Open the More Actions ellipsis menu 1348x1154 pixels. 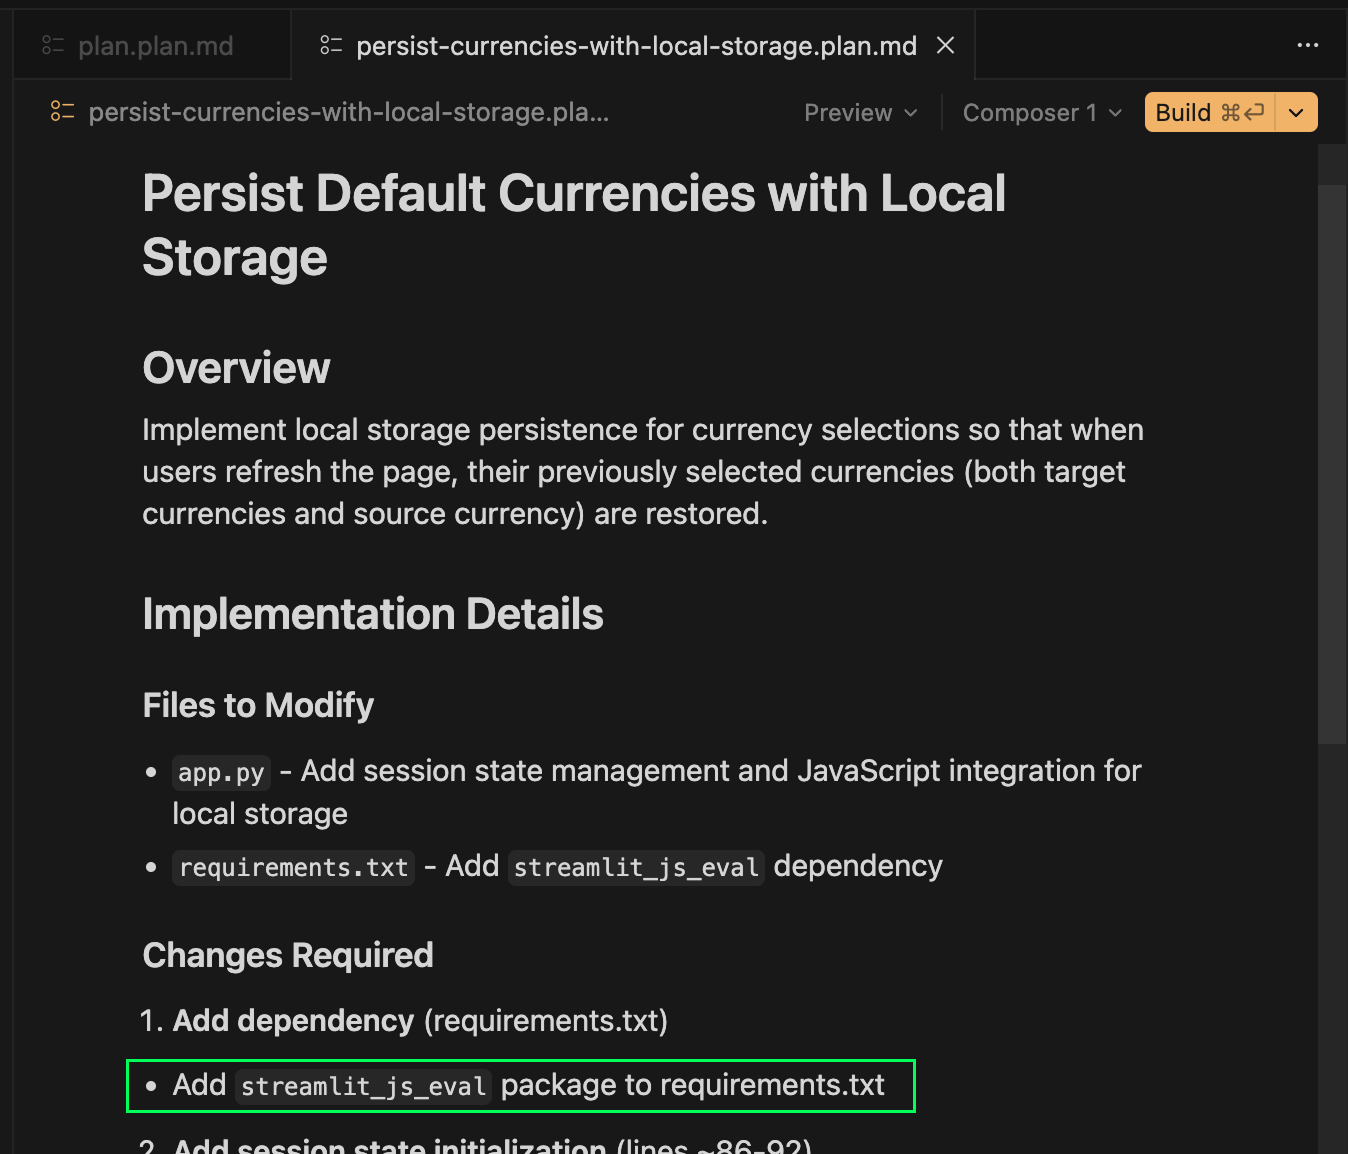point(1307,46)
